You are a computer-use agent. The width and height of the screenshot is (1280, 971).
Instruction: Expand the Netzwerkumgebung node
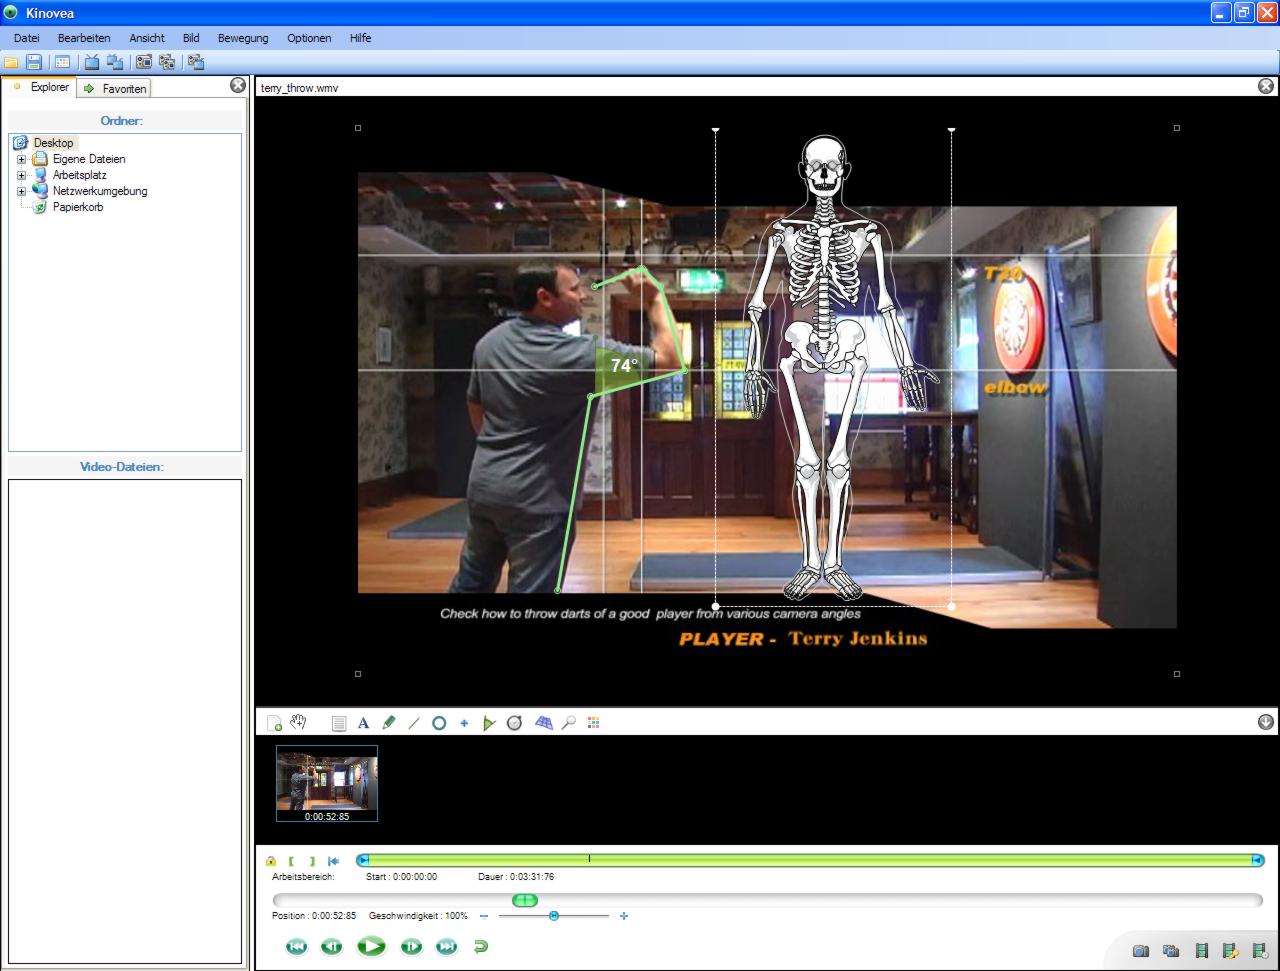pyautogui.click(x=21, y=191)
